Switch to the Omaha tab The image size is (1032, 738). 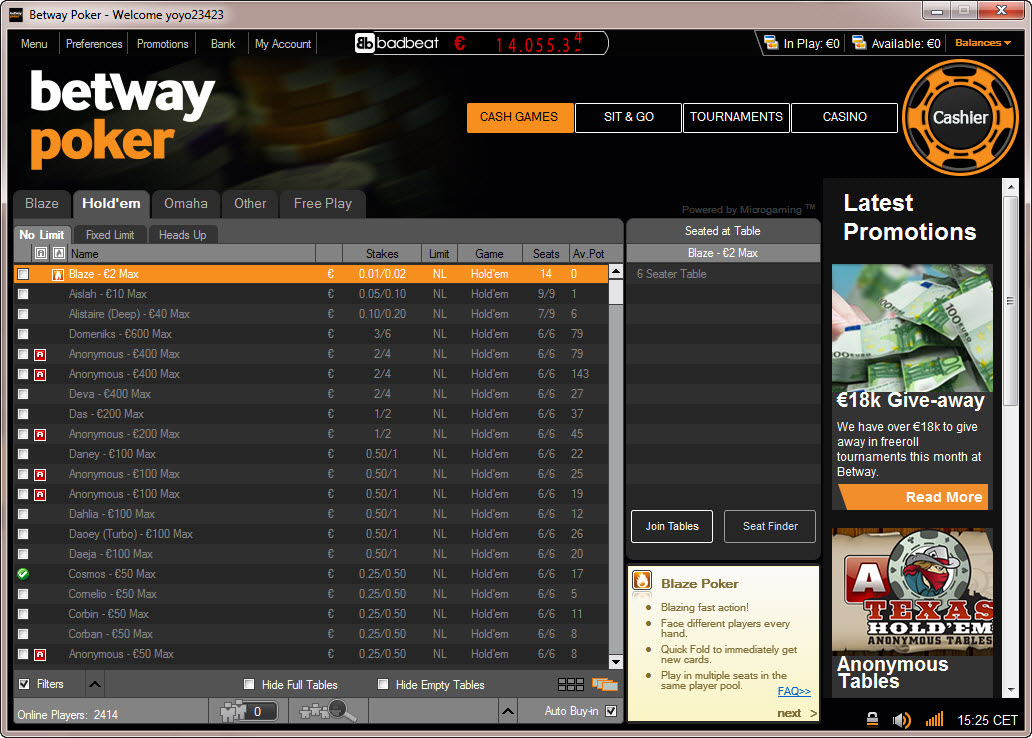tap(186, 204)
